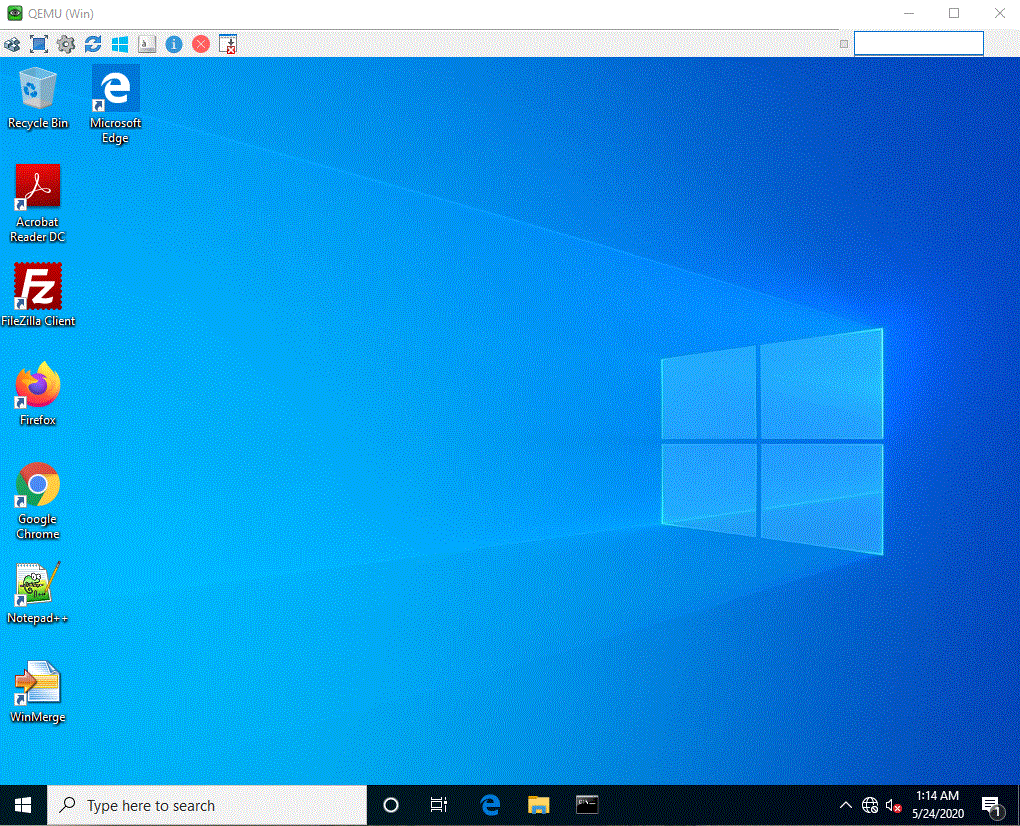Image resolution: width=1020 pixels, height=826 pixels.
Task: Open the gear settings in QEMU toolbar
Action: coord(66,44)
